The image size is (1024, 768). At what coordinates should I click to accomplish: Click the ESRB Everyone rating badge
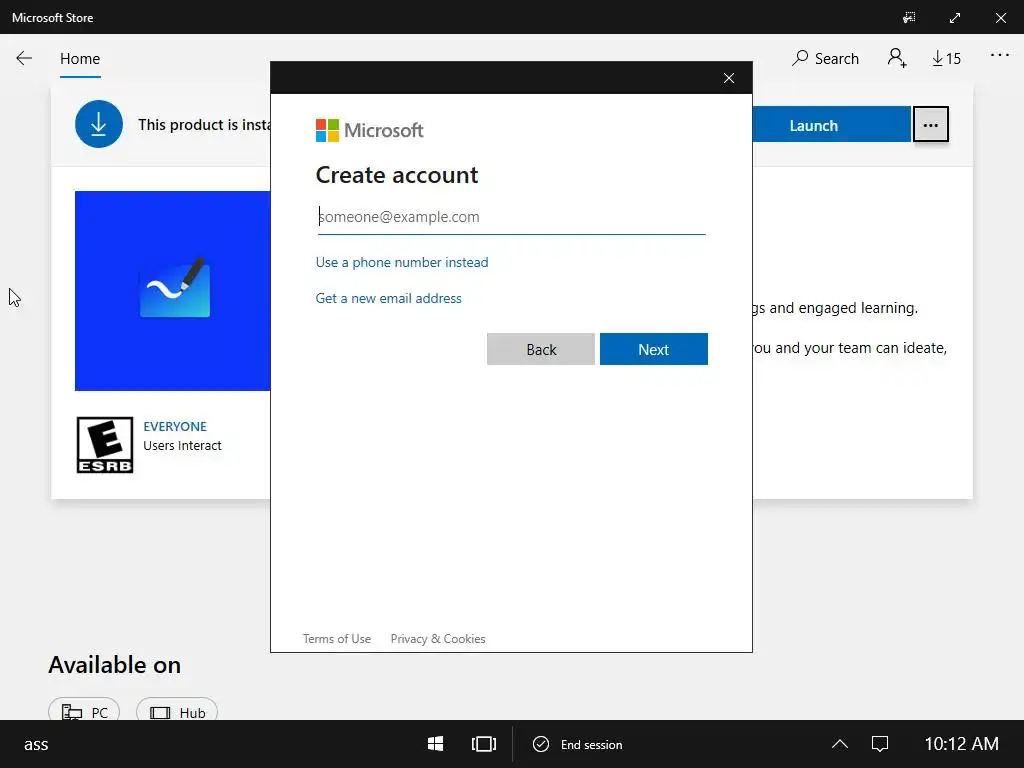[104, 445]
